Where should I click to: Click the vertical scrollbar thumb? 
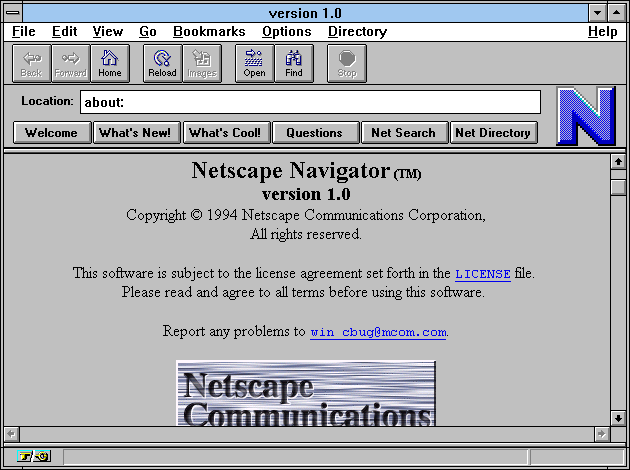(x=618, y=188)
